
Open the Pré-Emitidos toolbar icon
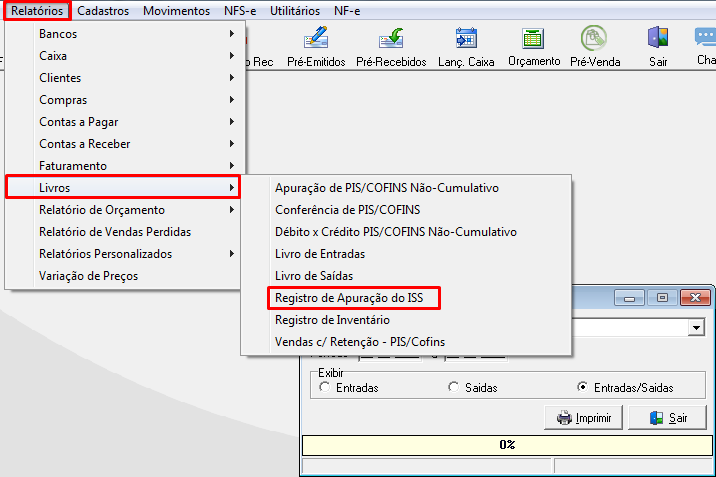pos(316,38)
